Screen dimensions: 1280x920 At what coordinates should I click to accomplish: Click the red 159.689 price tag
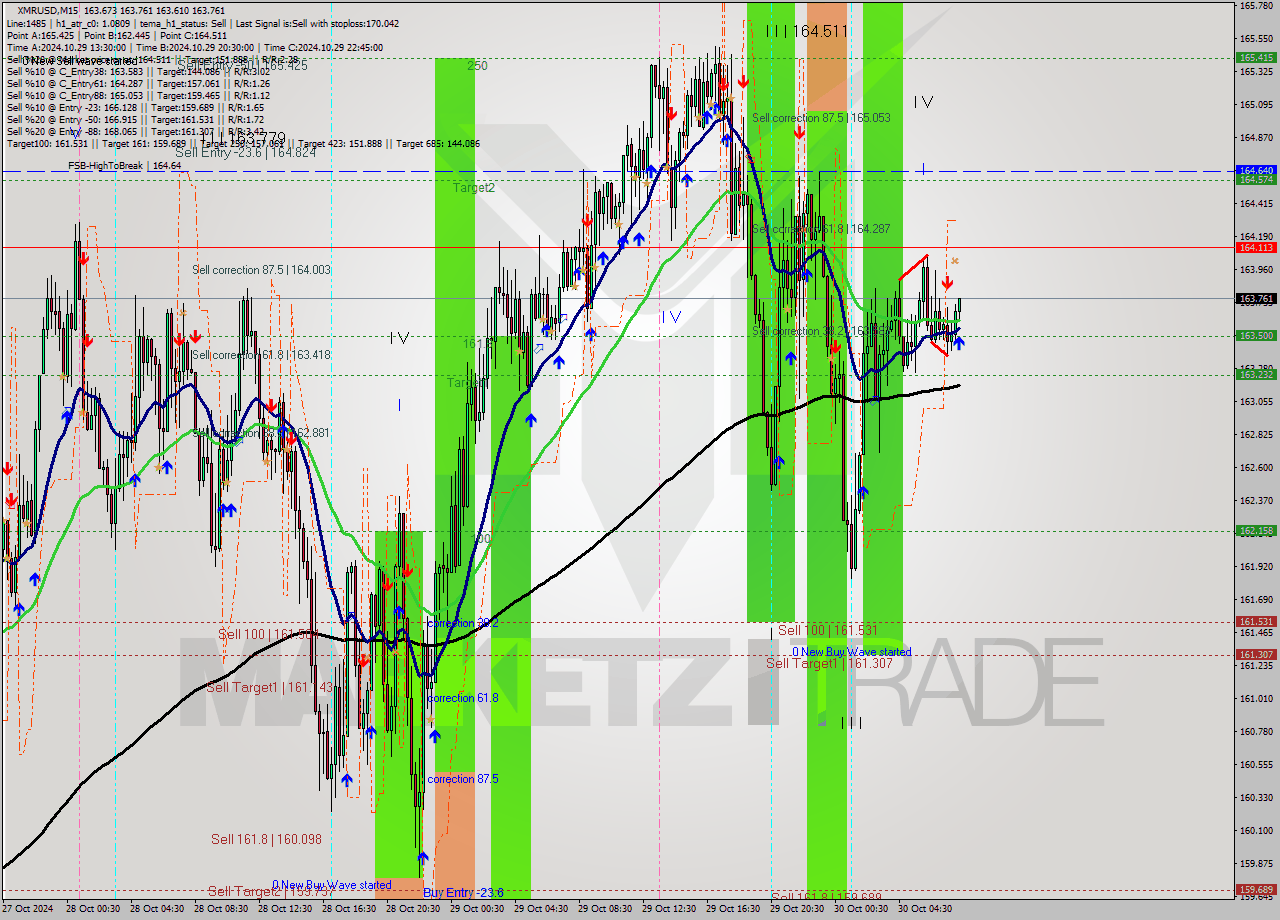coord(1256,888)
